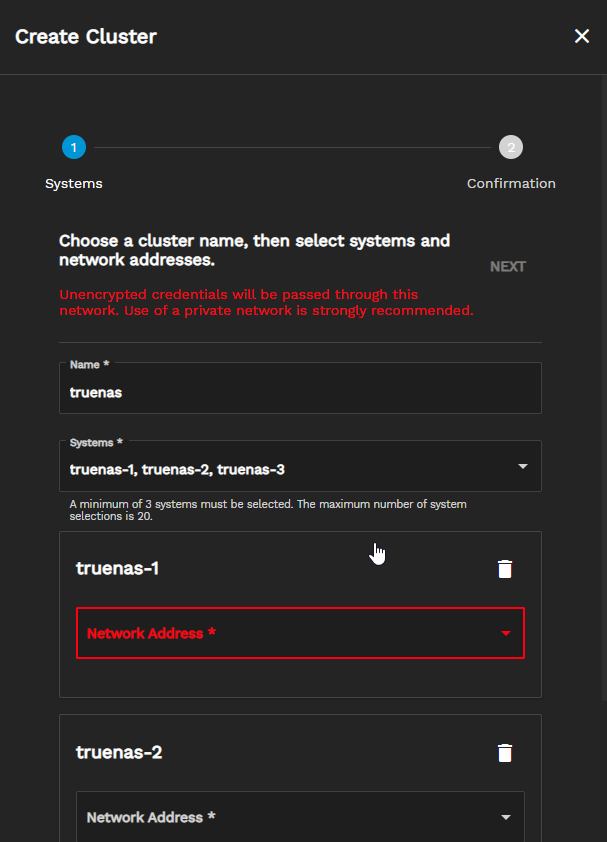The width and height of the screenshot is (607, 842).
Task: Select the Systems step label
Action: [x=74, y=184]
